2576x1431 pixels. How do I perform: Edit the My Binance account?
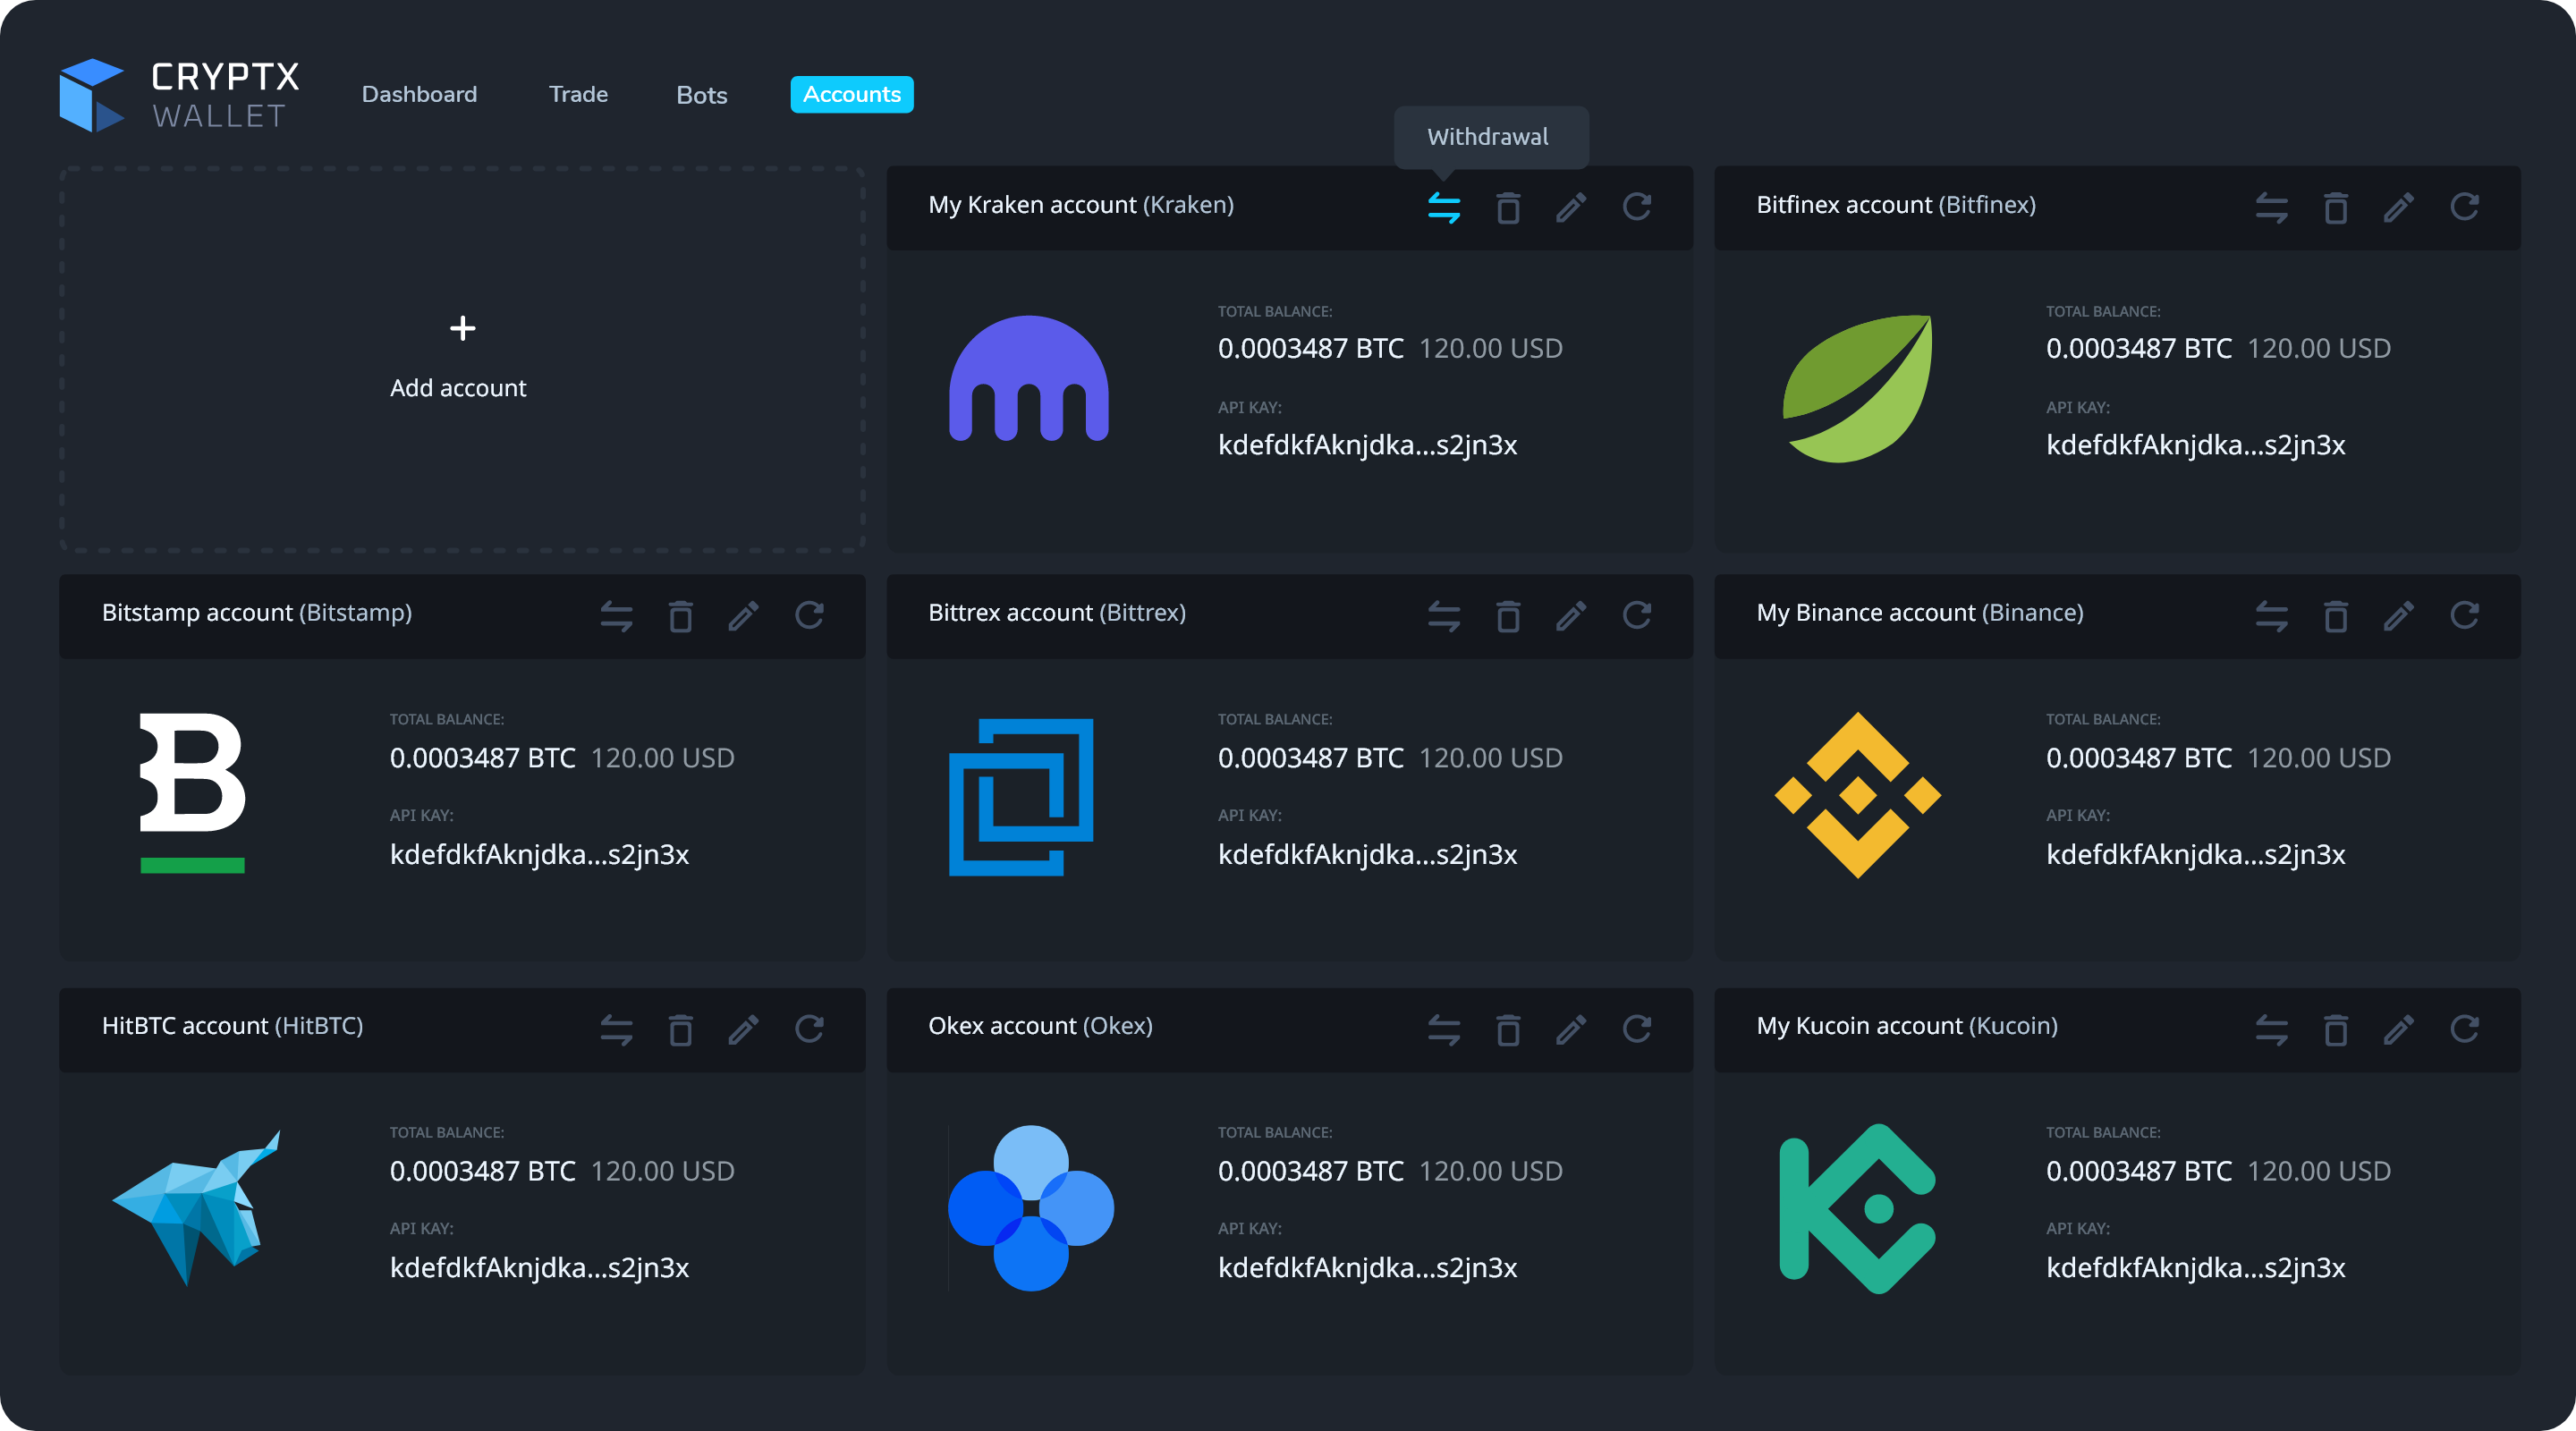click(2399, 615)
